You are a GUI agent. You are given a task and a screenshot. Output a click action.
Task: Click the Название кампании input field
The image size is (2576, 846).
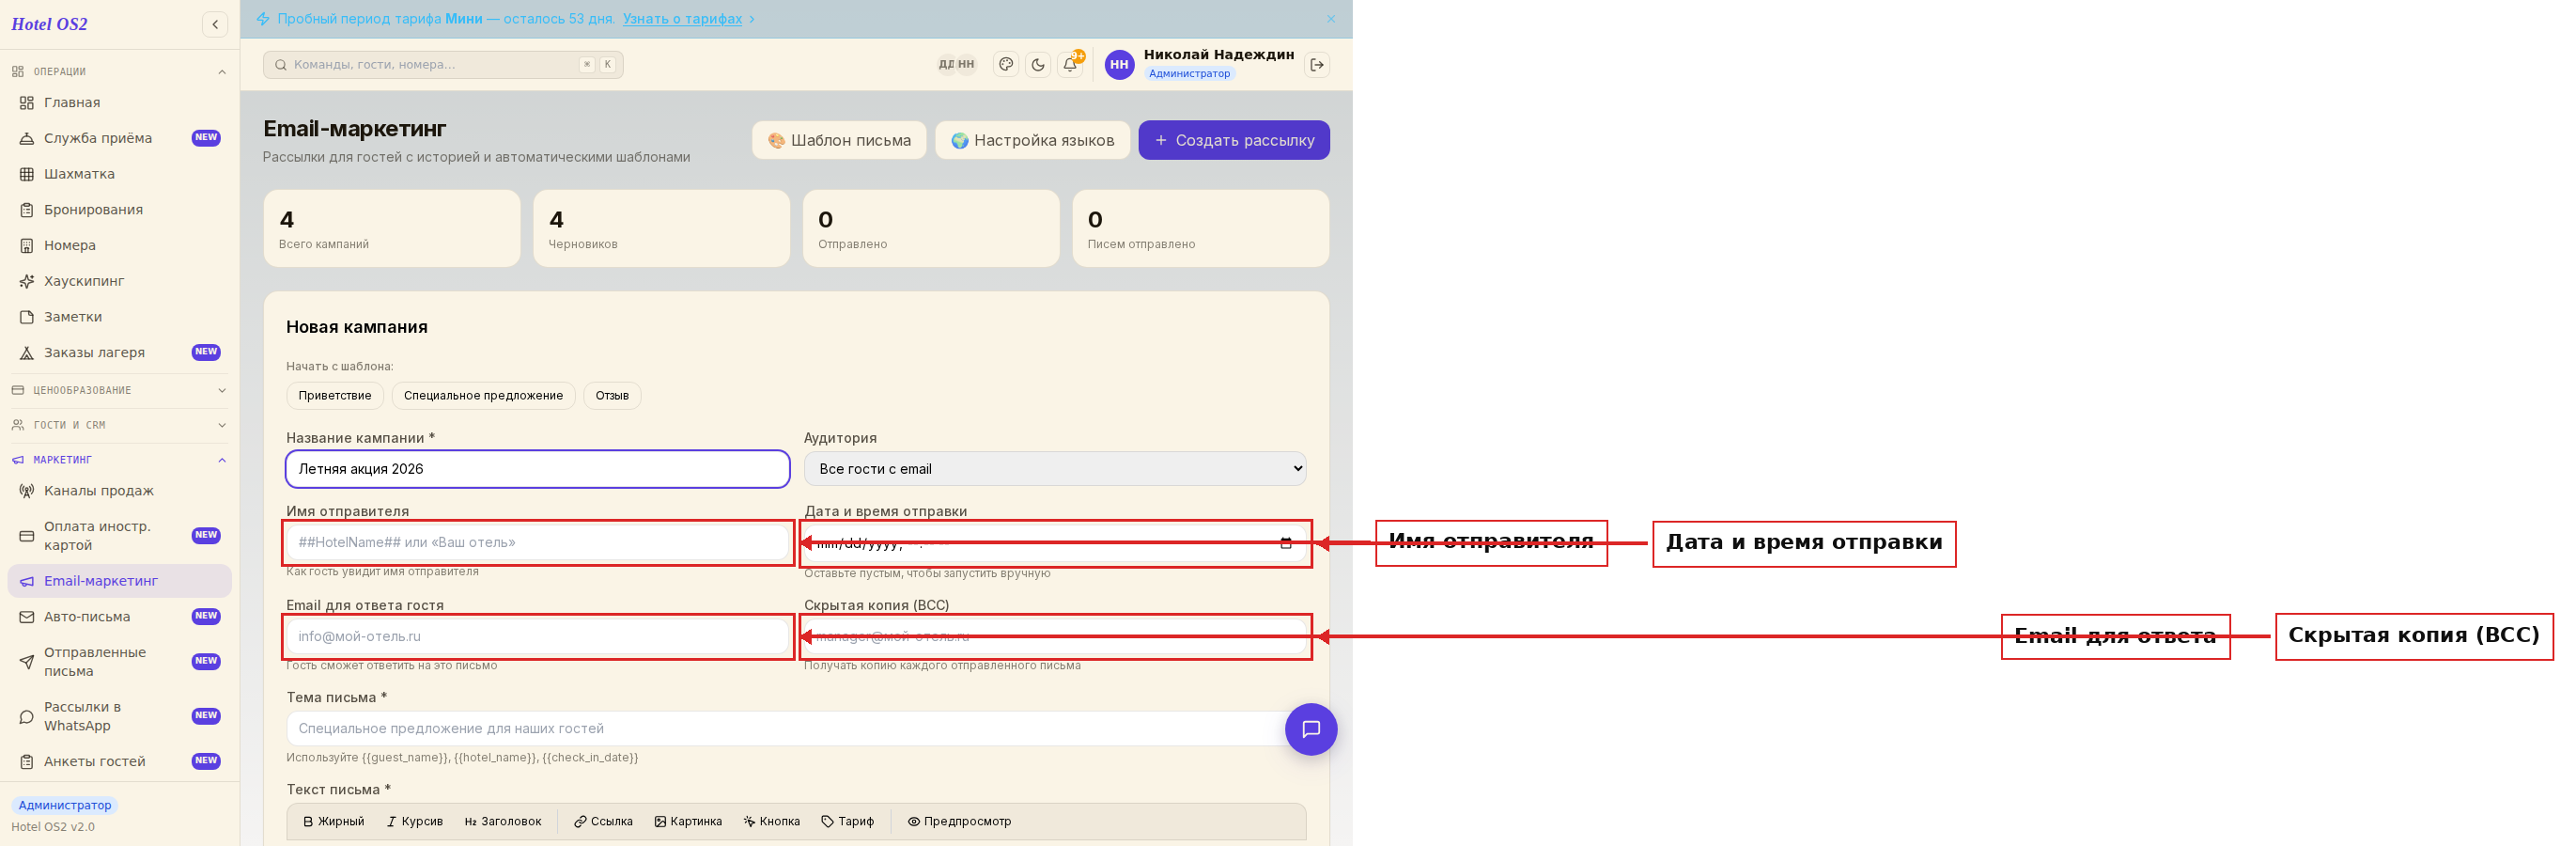(x=538, y=469)
